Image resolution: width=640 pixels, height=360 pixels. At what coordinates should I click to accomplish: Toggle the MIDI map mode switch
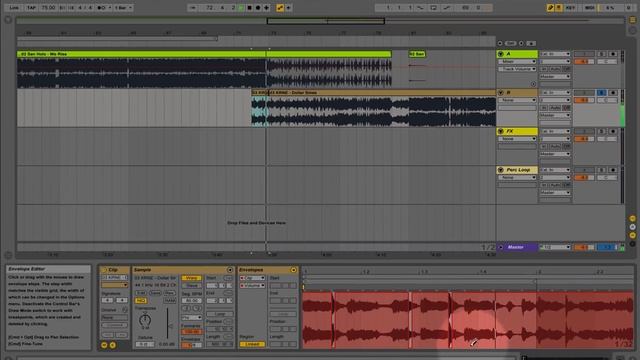(589, 7)
